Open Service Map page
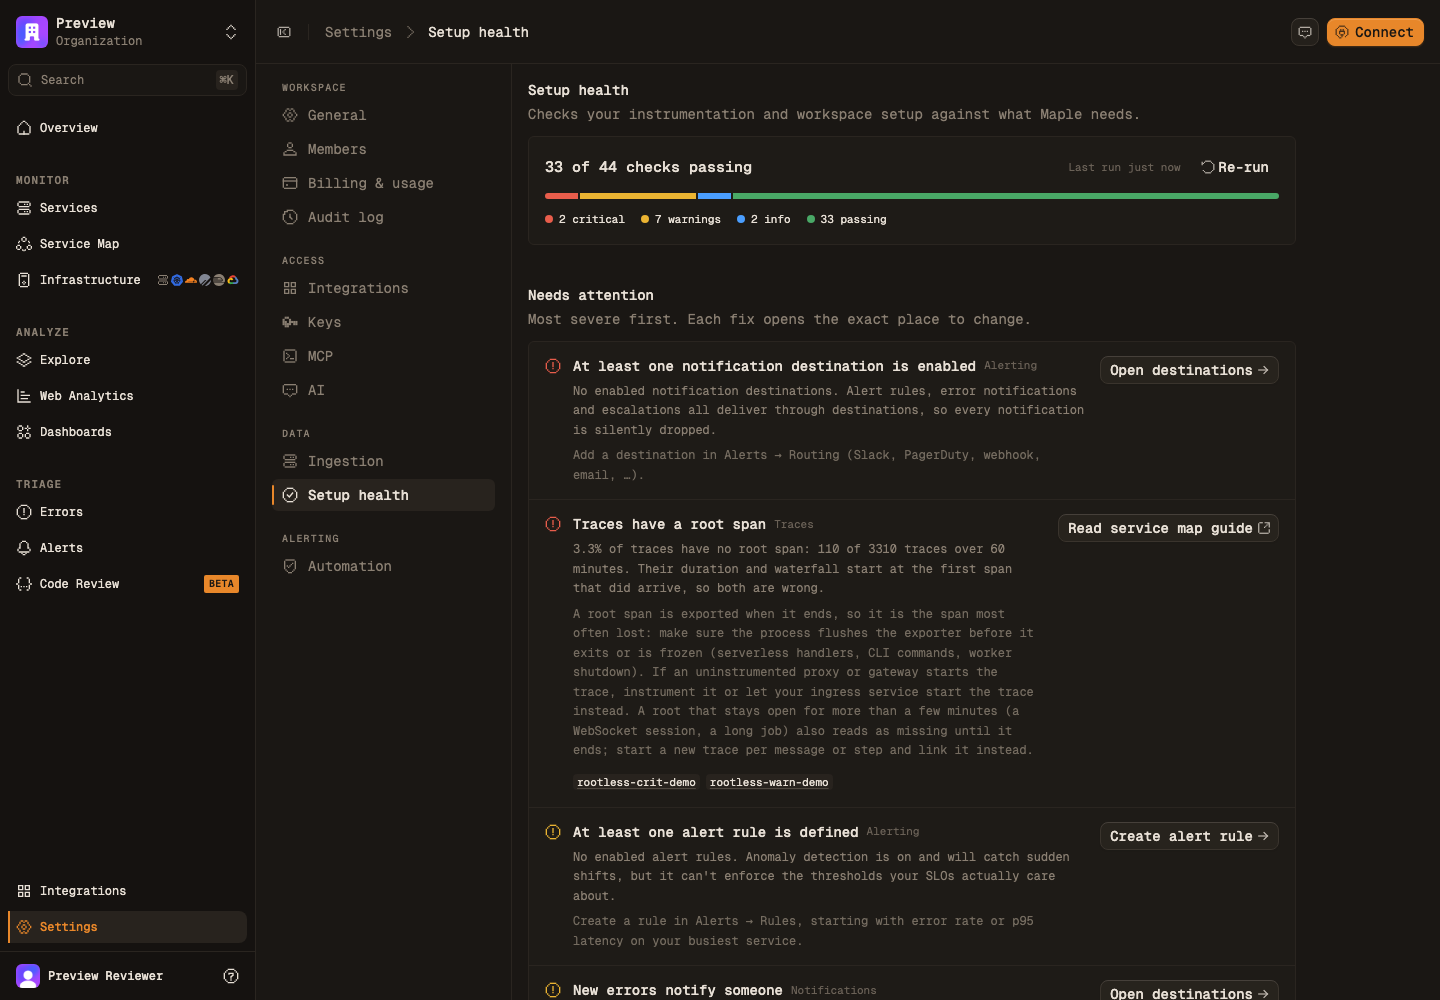Viewport: 1440px width, 1000px height. [x=127, y=244]
